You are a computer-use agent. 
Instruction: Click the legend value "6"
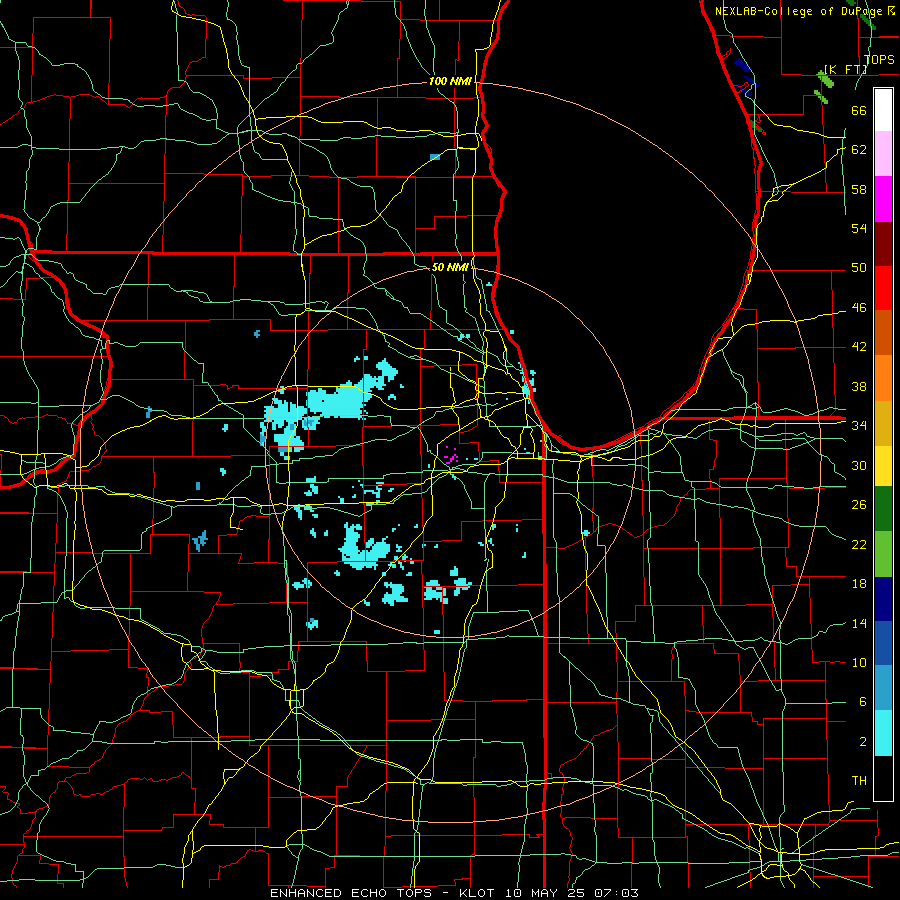(863, 701)
